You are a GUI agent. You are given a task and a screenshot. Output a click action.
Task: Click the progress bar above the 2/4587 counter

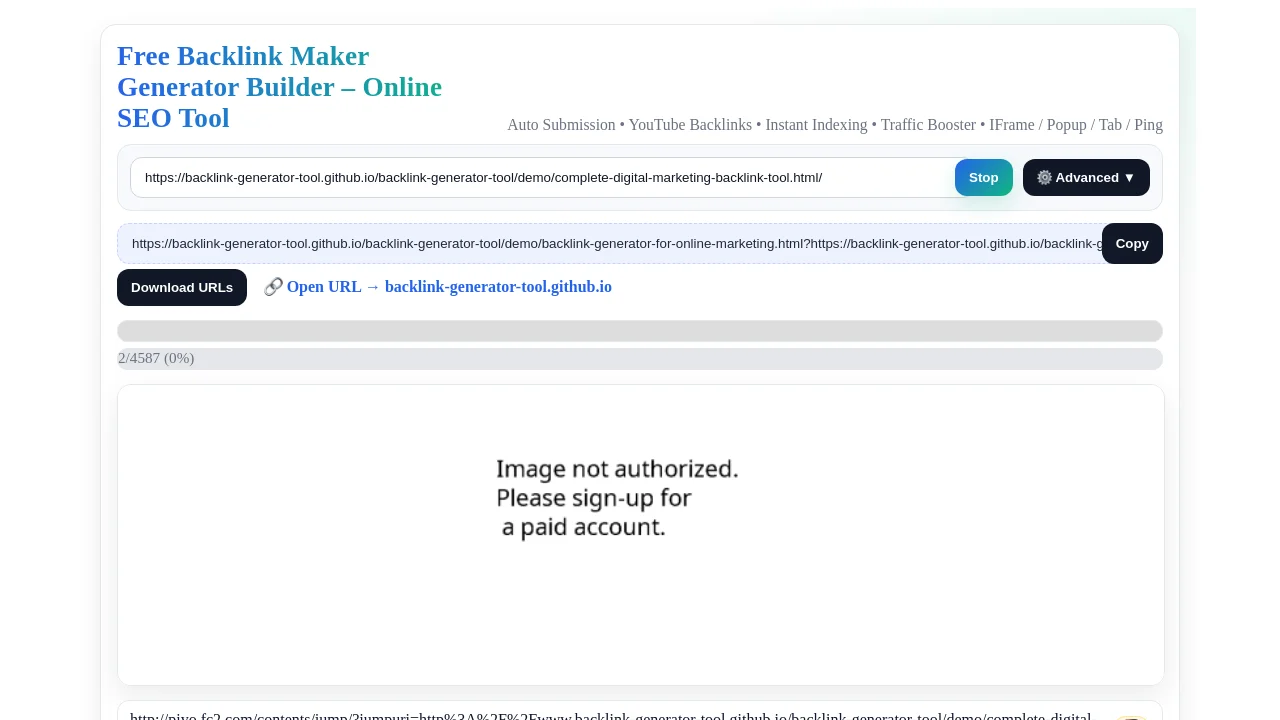coord(640,331)
